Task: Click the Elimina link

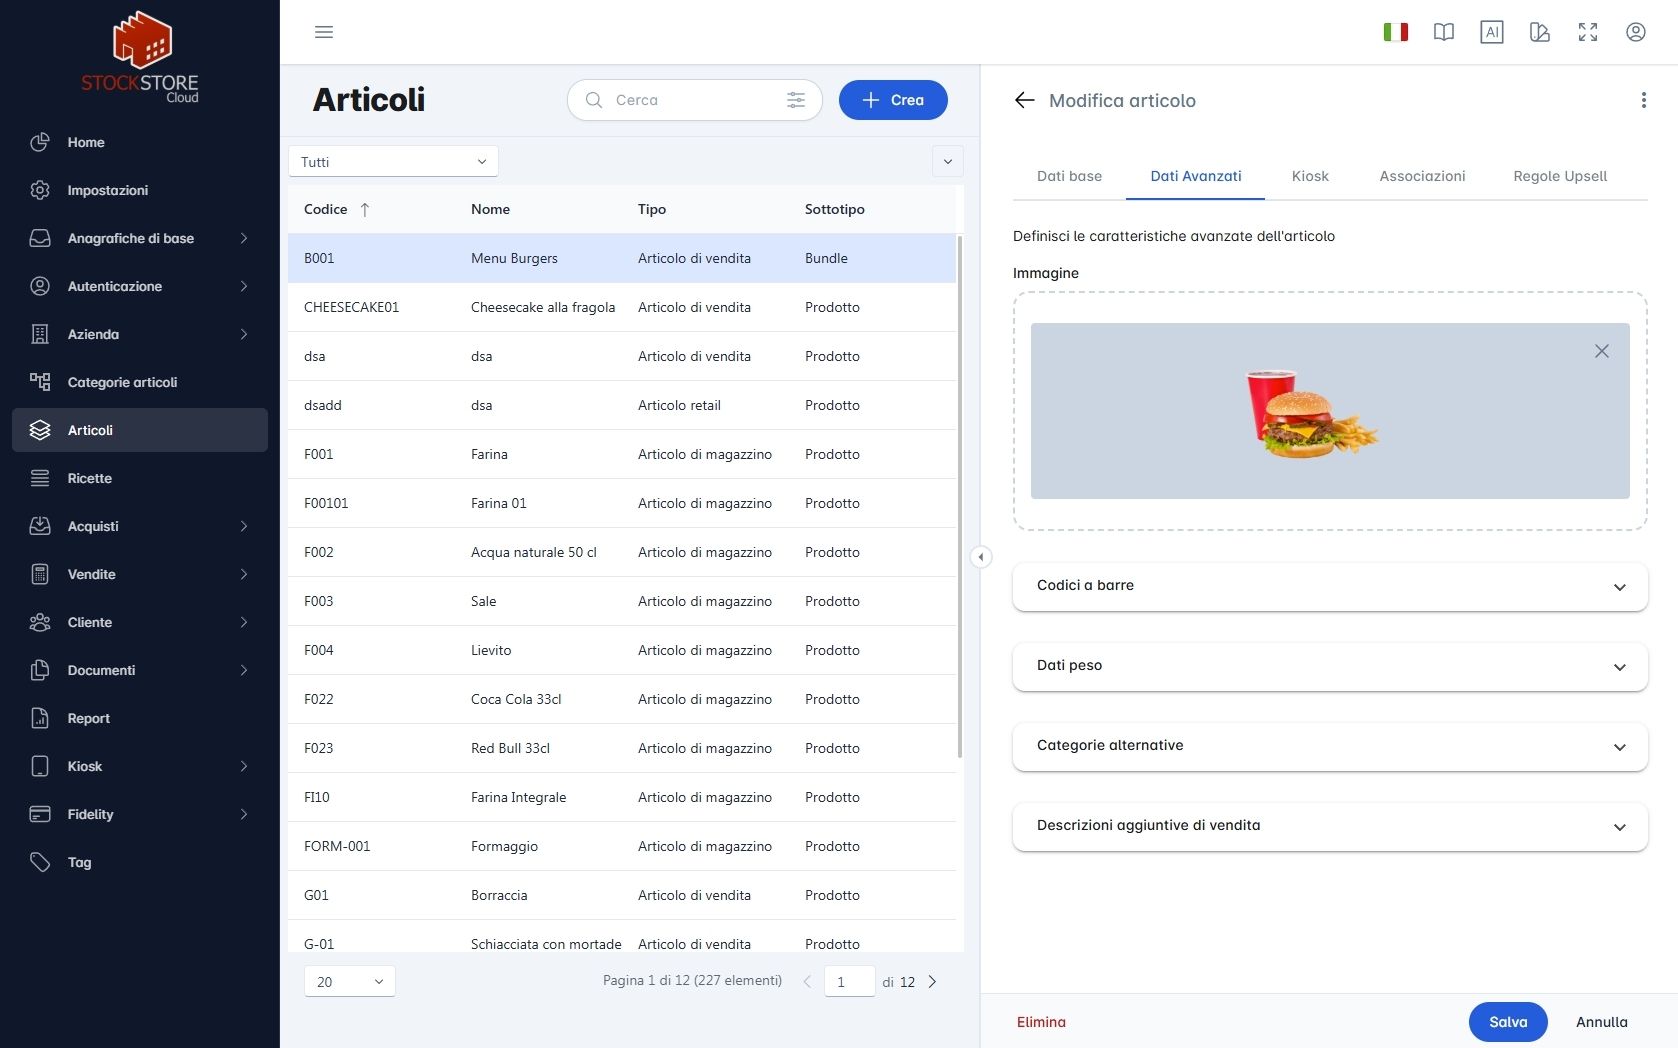Action: [x=1041, y=1022]
